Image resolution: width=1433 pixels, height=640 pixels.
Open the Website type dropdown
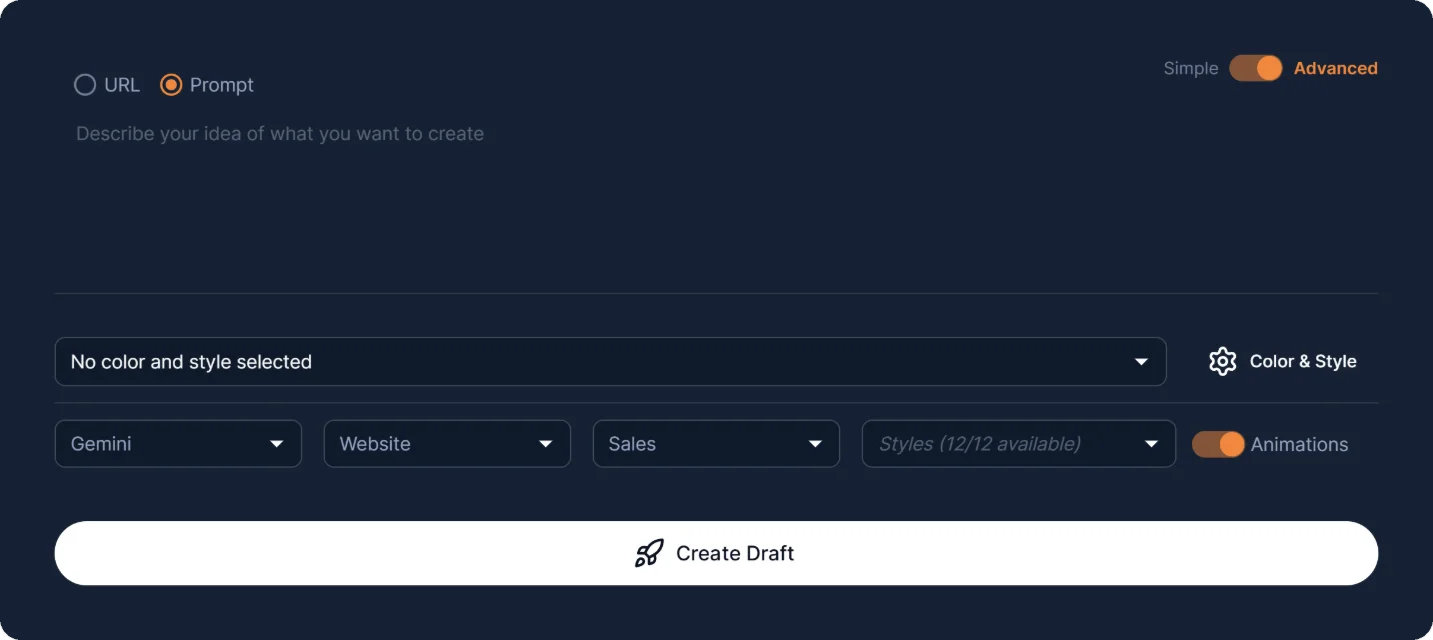(447, 444)
